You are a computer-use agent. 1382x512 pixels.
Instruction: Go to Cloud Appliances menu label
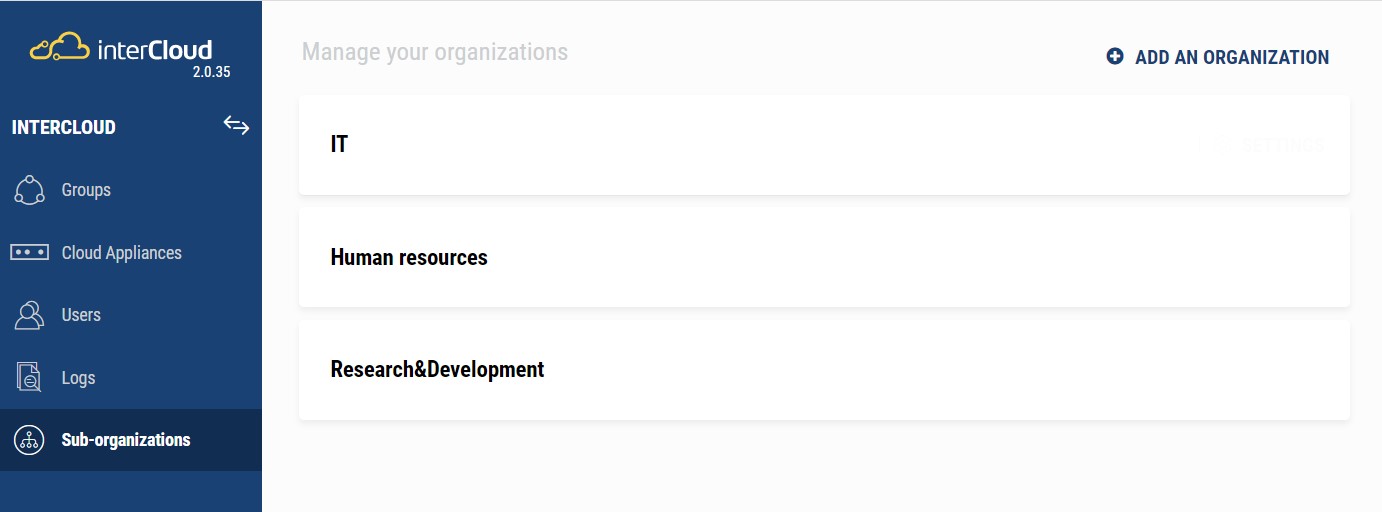click(122, 253)
